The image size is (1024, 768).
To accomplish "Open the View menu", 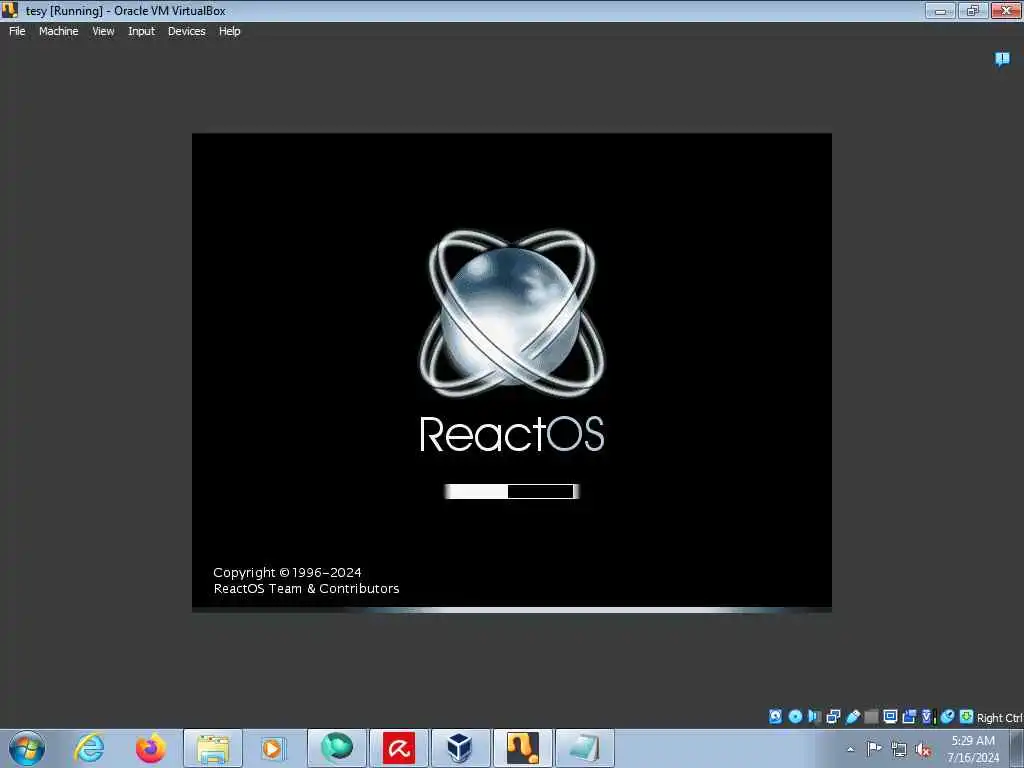I will point(103,31).
